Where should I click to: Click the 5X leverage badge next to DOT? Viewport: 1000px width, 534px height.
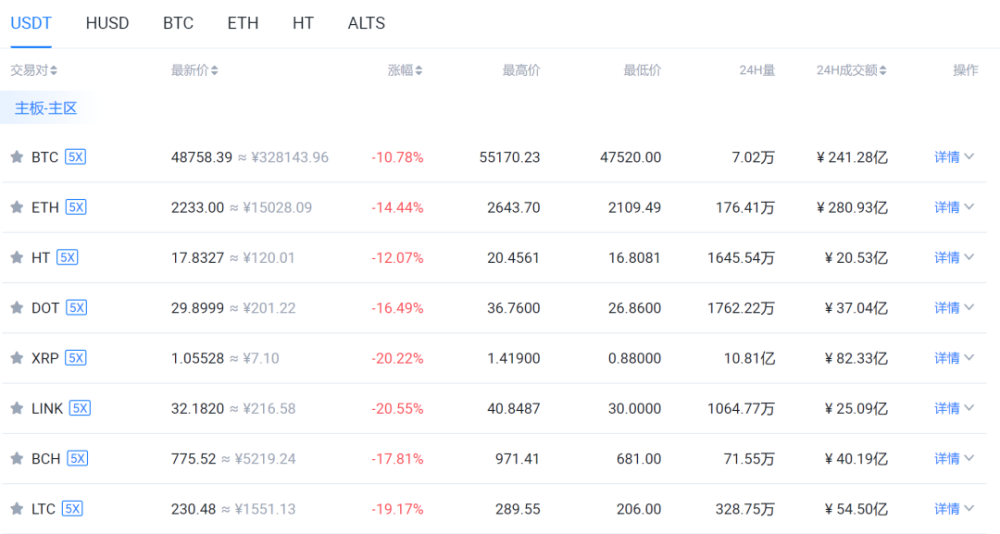pyautogui.click(x=77, y=308)
